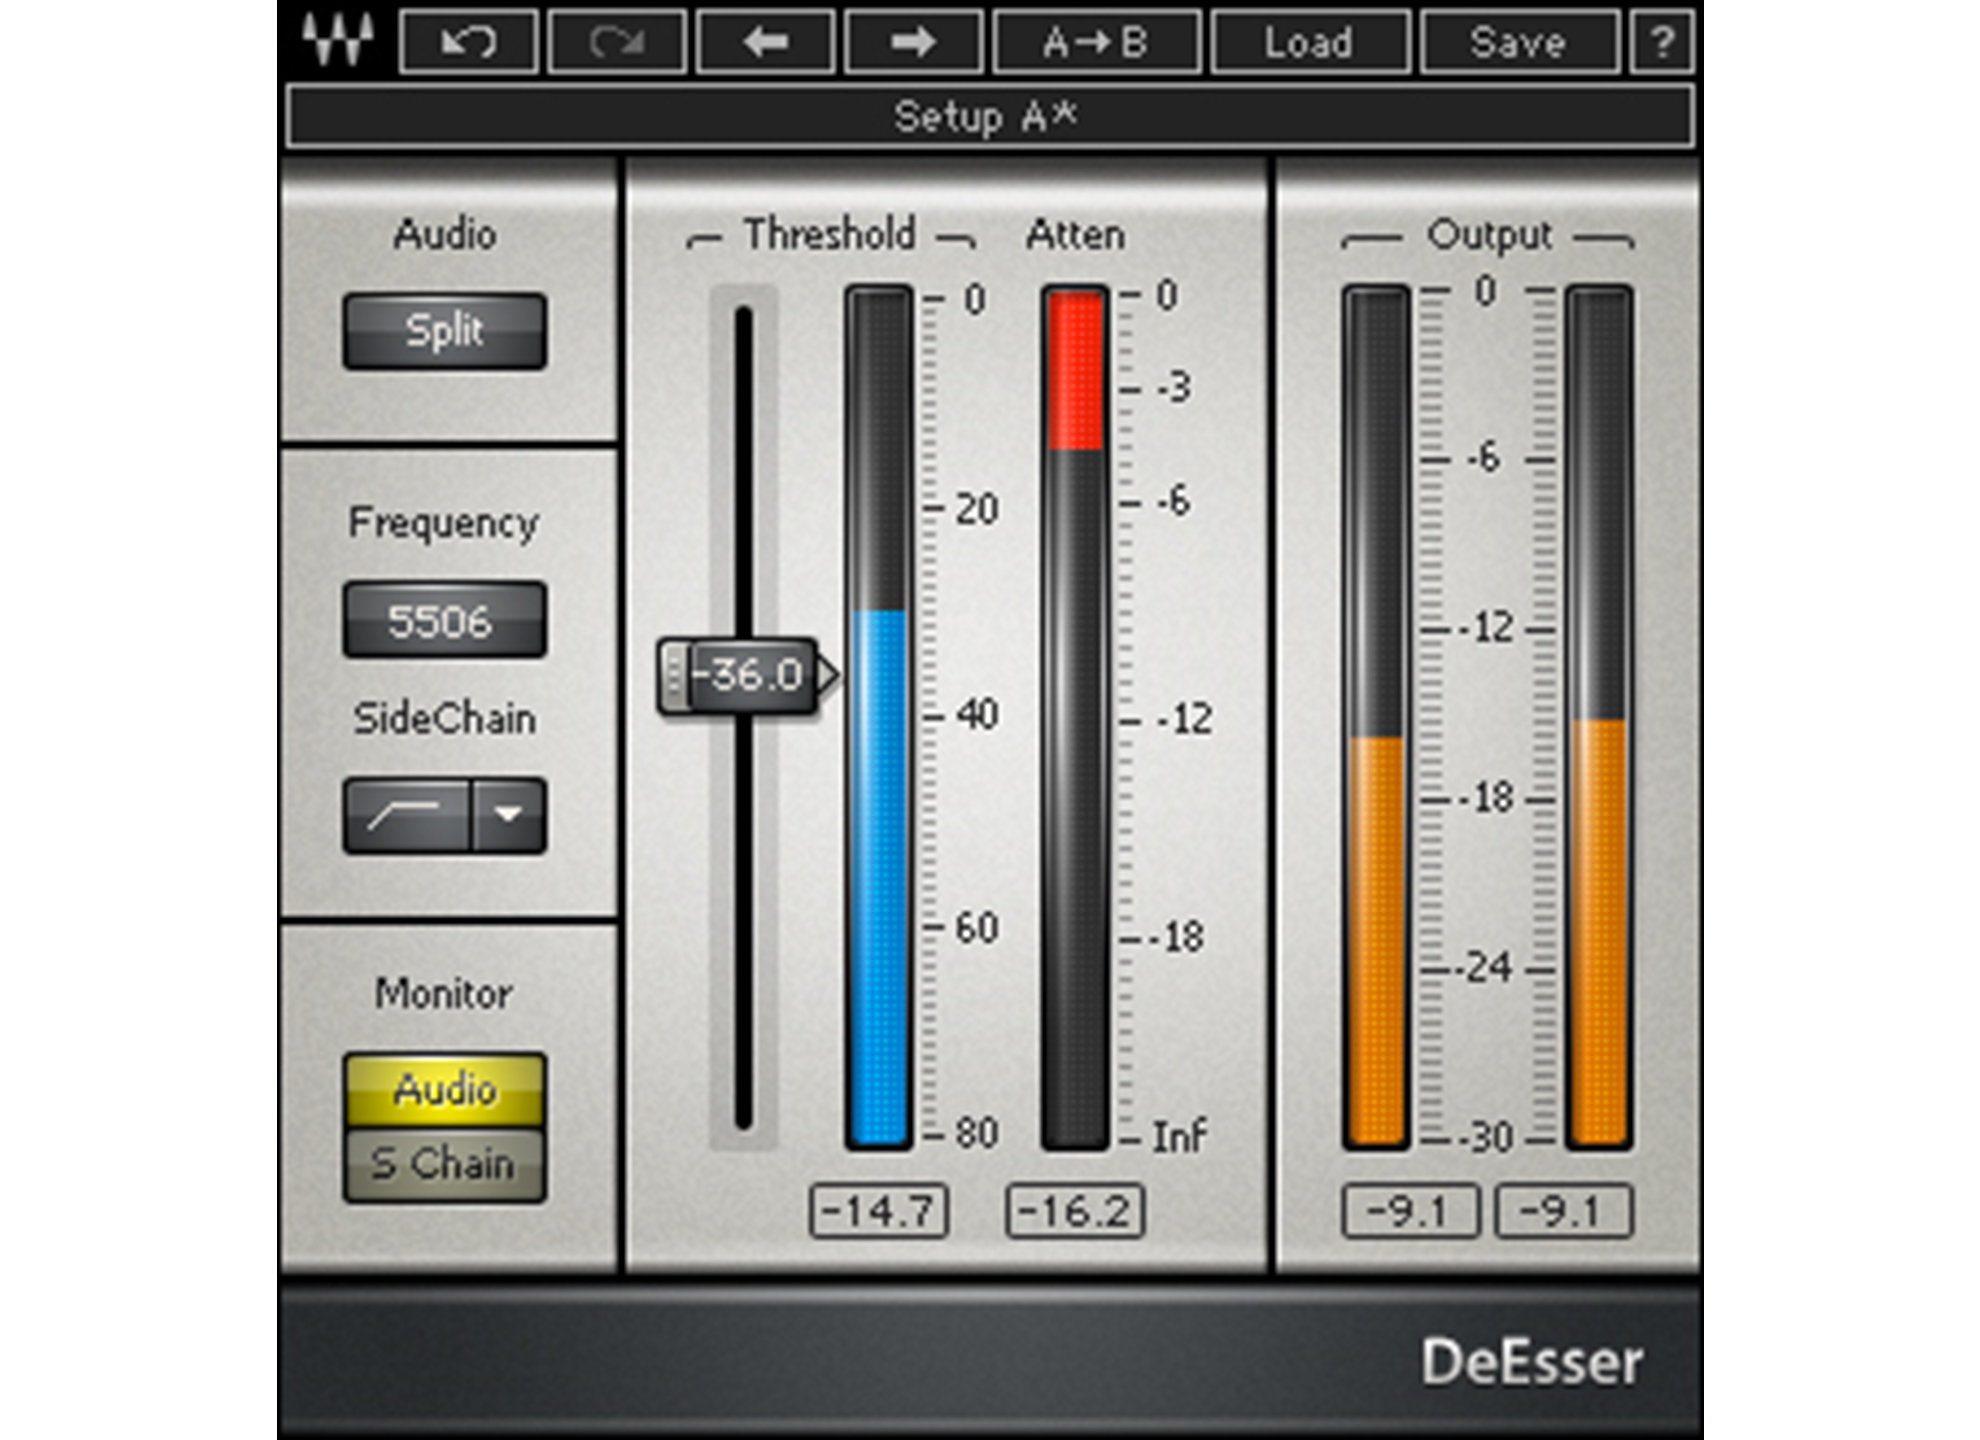Go to the previous preset with left arrow
Image resolution: width=1980 pixels, height=1440 pixels.
tap(765, 42)
